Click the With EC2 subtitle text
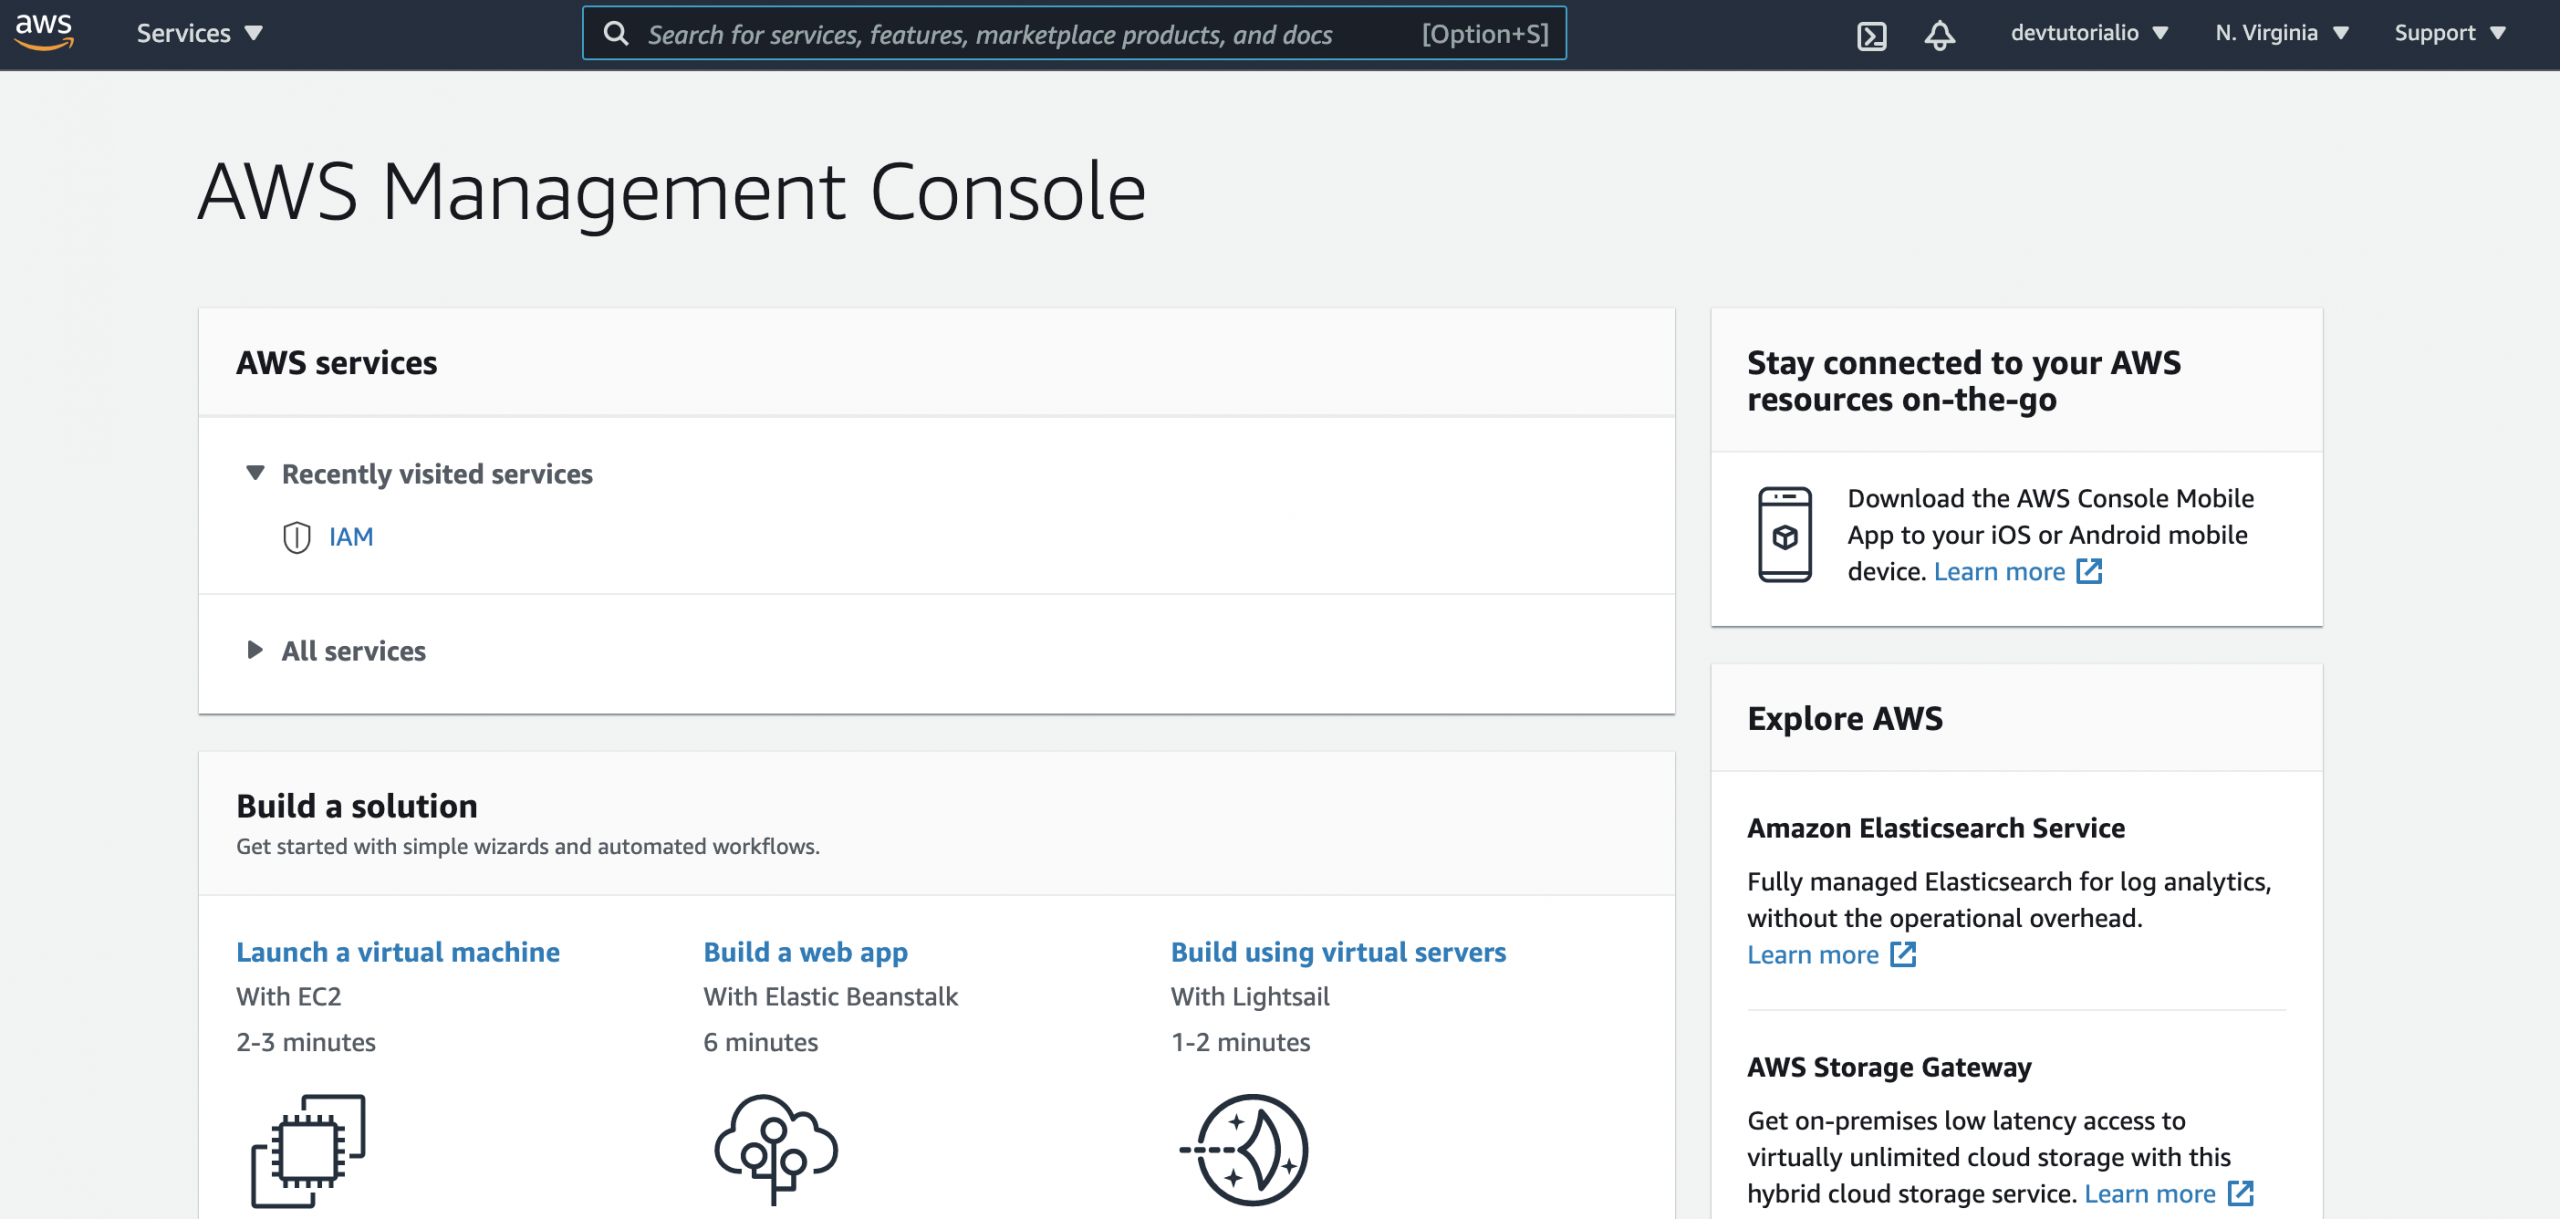This screenshot has width=2560, height=1219. pos(289,996)
